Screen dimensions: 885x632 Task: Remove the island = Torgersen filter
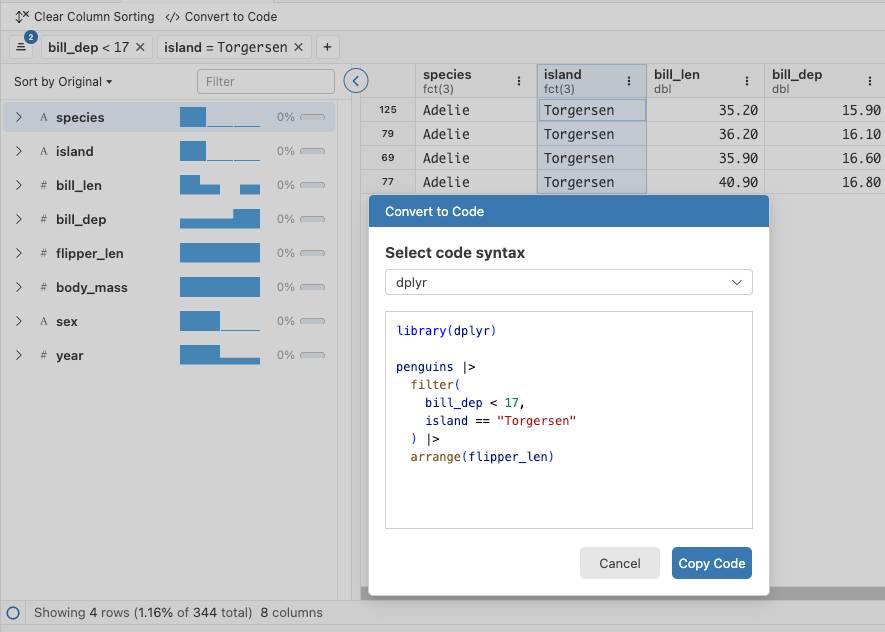pyautogui.click(x=298, y=47)
